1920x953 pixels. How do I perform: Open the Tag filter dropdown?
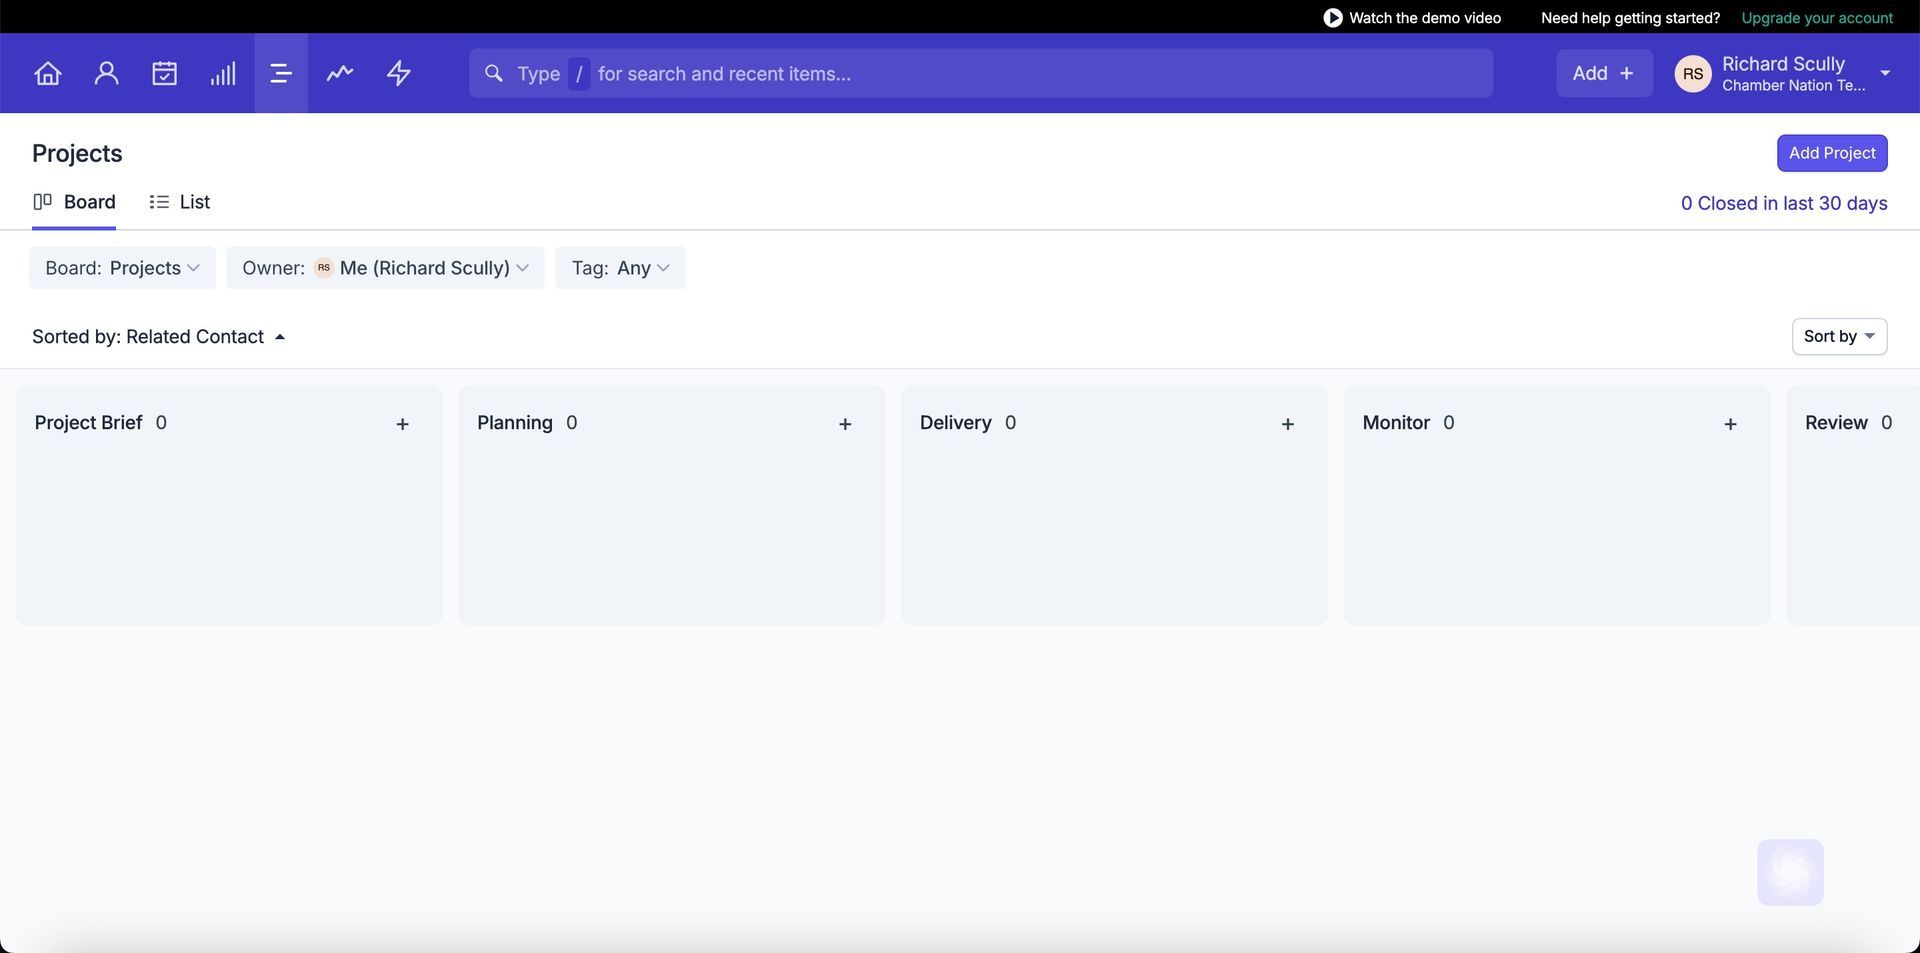click(x=620, y=268)
